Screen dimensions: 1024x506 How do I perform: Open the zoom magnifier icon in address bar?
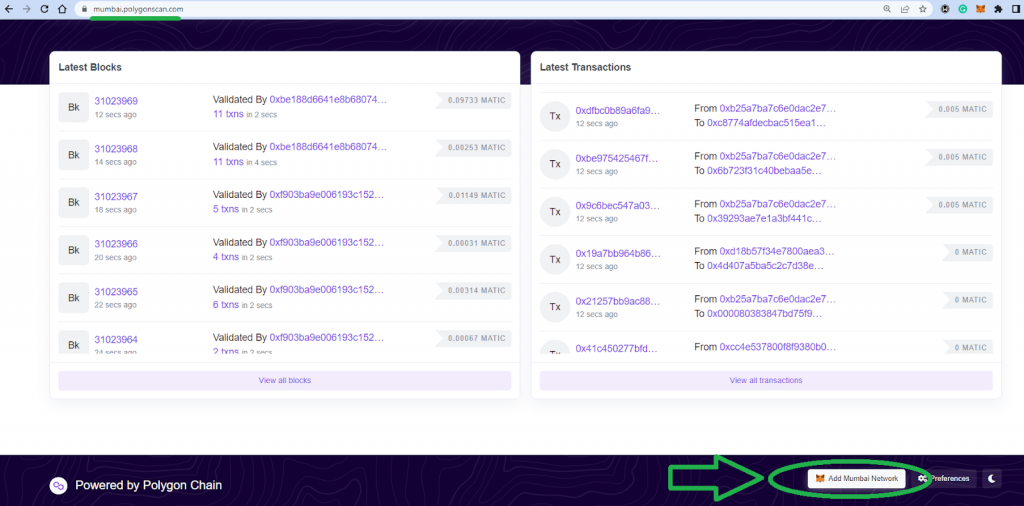coord(887,9)
